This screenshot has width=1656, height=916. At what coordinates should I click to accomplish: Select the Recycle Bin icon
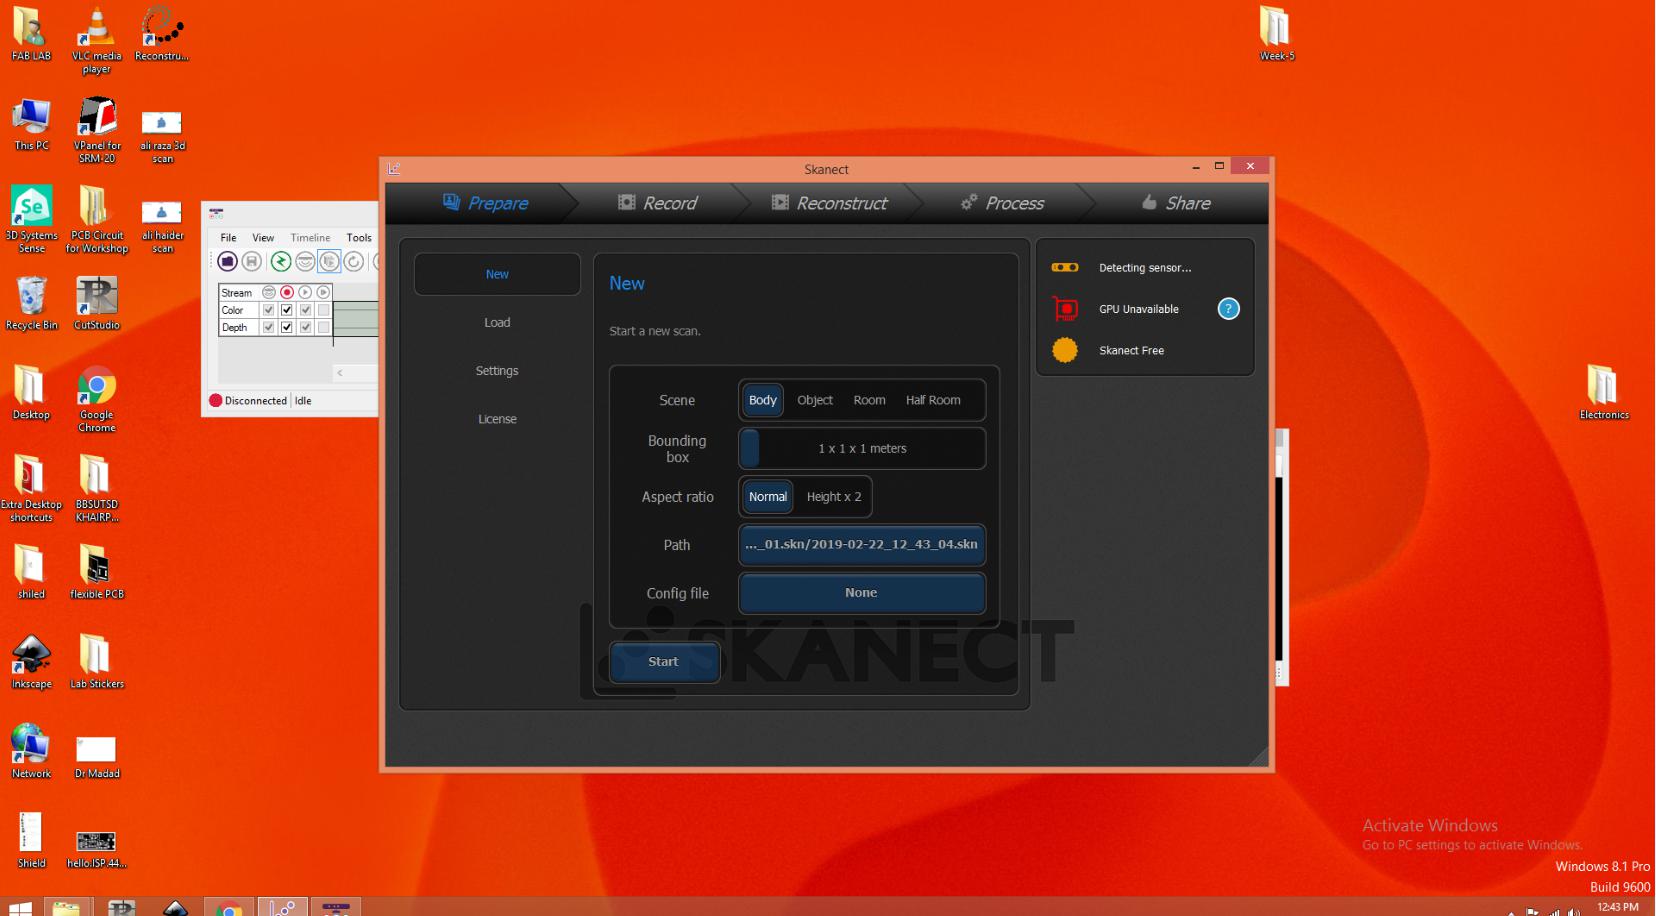(31, 303)
